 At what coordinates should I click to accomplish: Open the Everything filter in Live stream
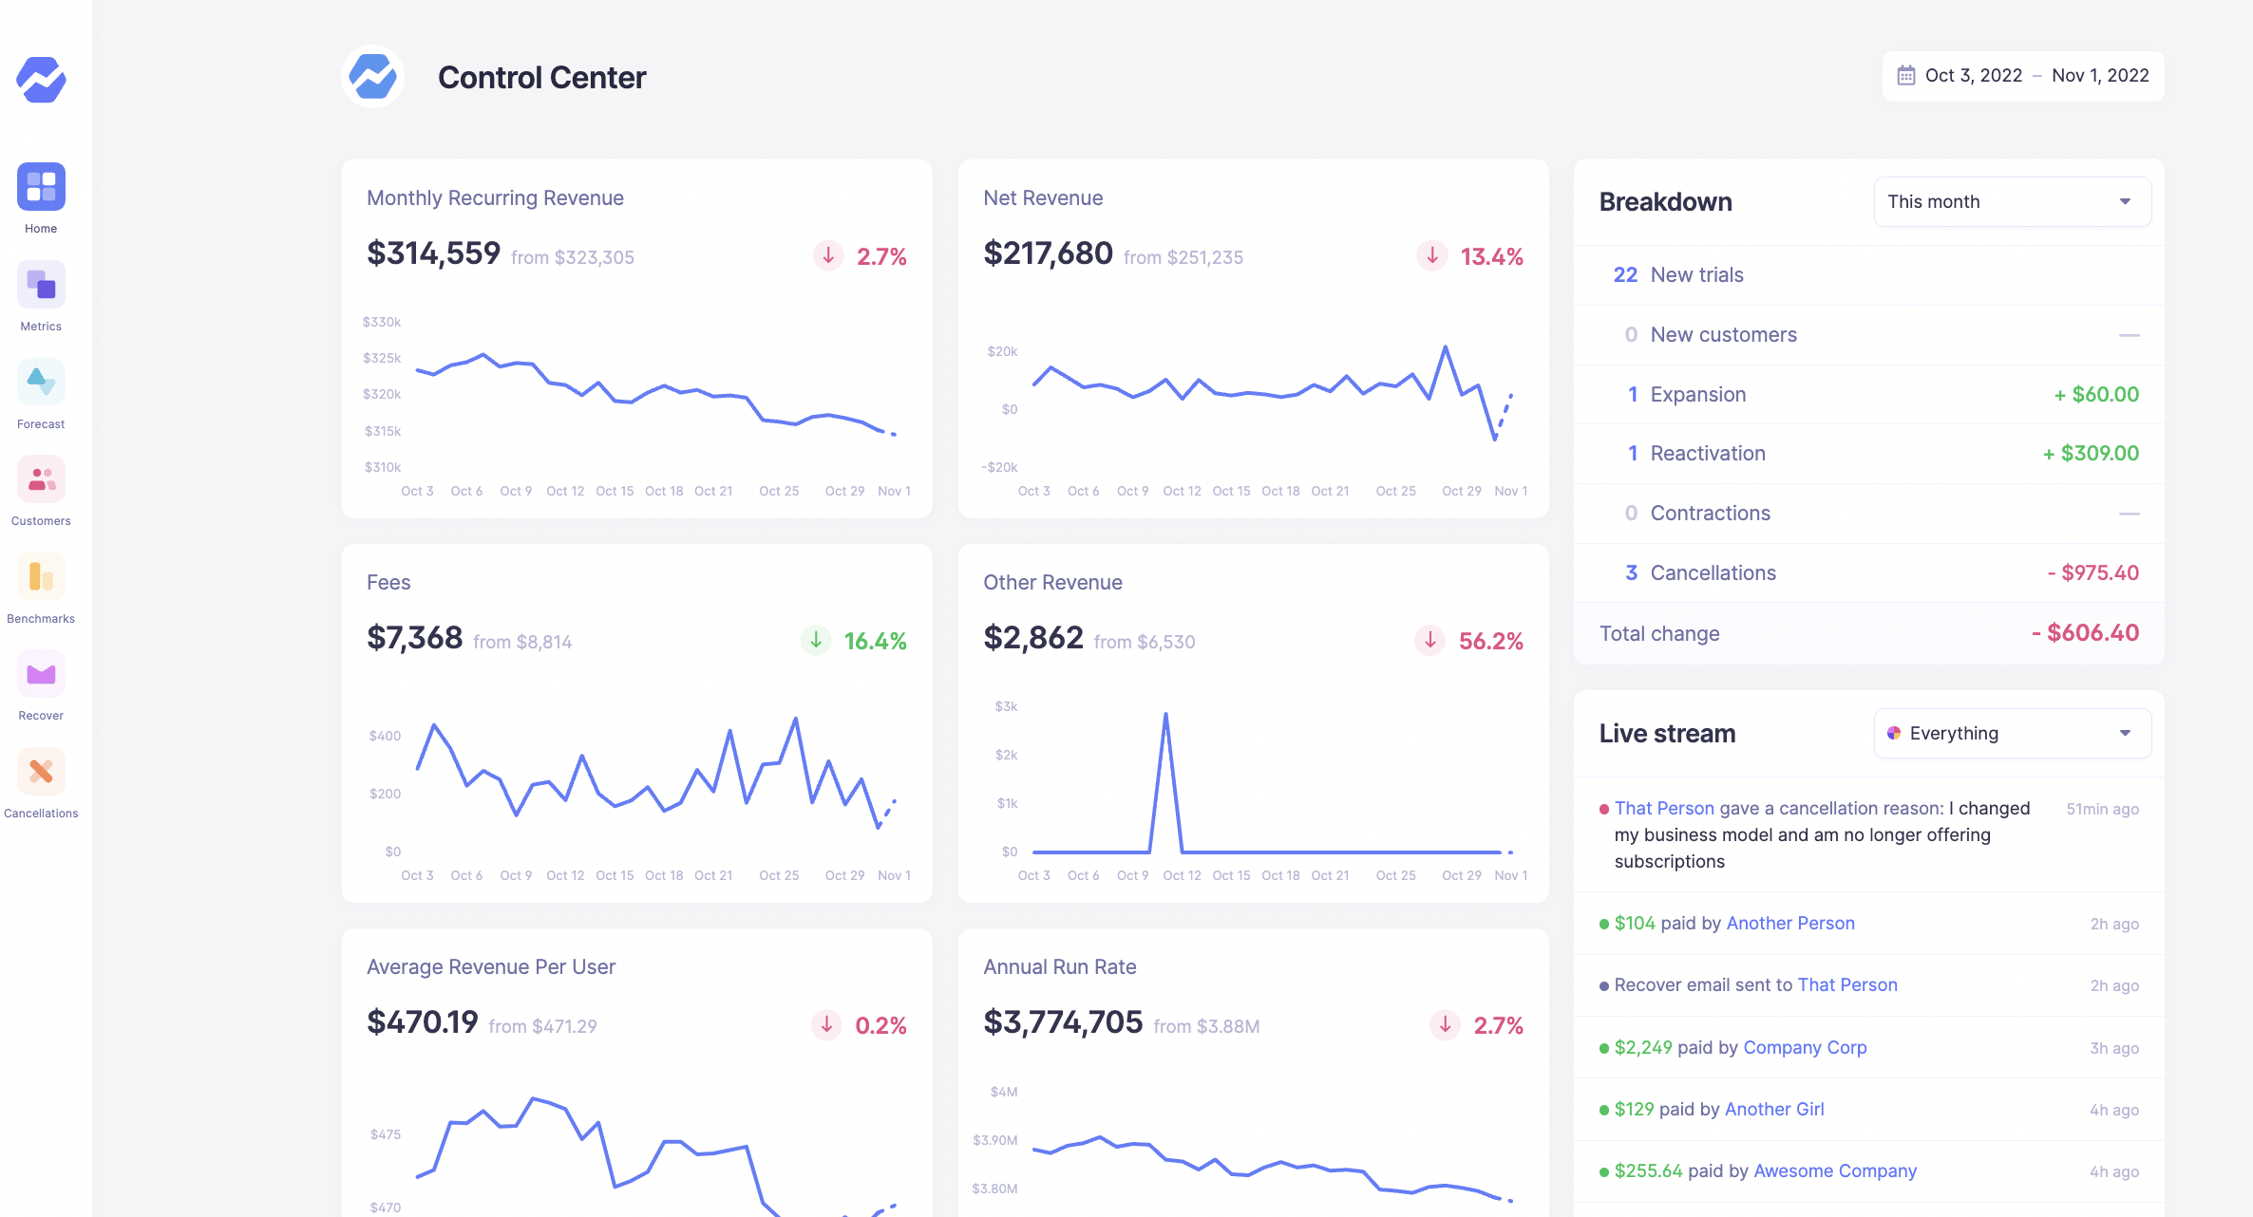pyautogui.click(x=2012, y=733)
